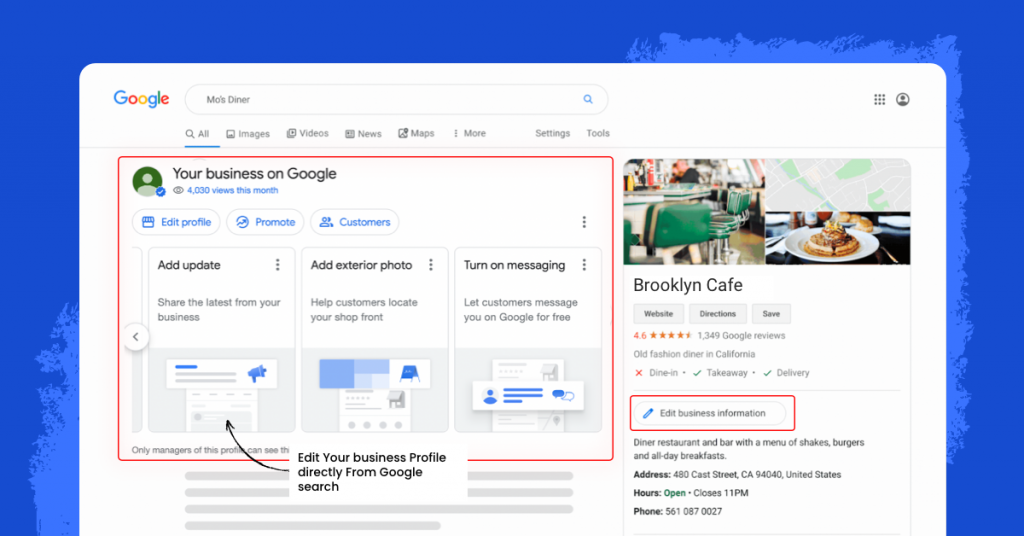The height and width of the screenshot is (536, 1024).
Task: Click the Directions button
Action: click(718, 314)
